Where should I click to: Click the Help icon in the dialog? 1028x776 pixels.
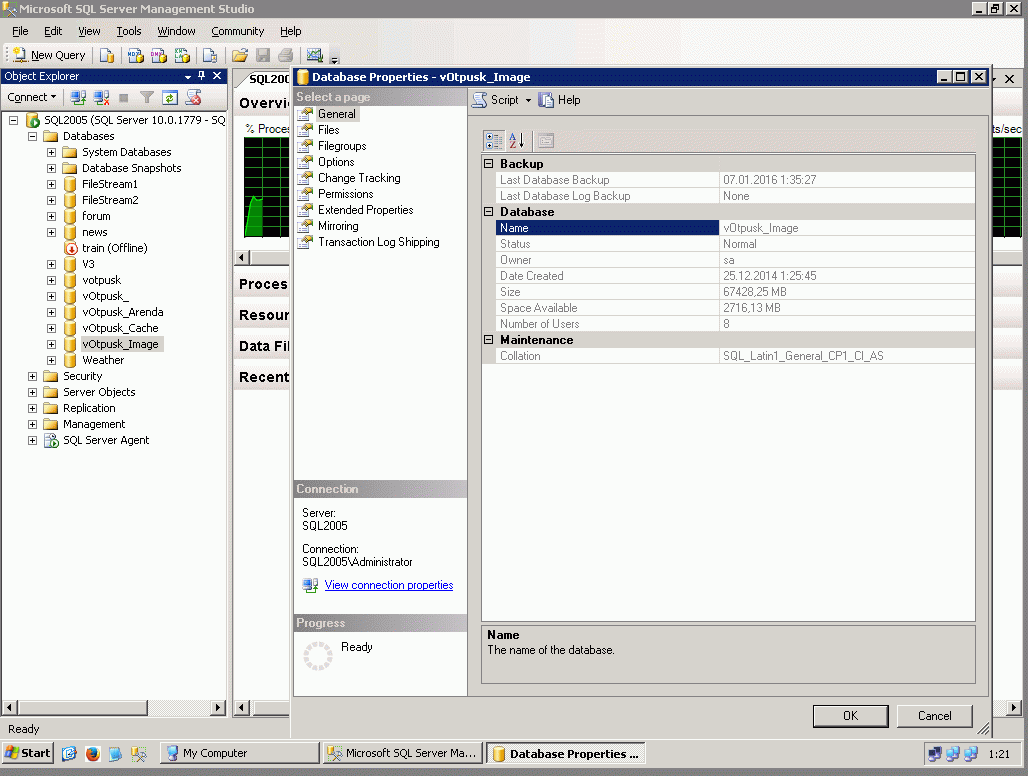tap(559, 100)
